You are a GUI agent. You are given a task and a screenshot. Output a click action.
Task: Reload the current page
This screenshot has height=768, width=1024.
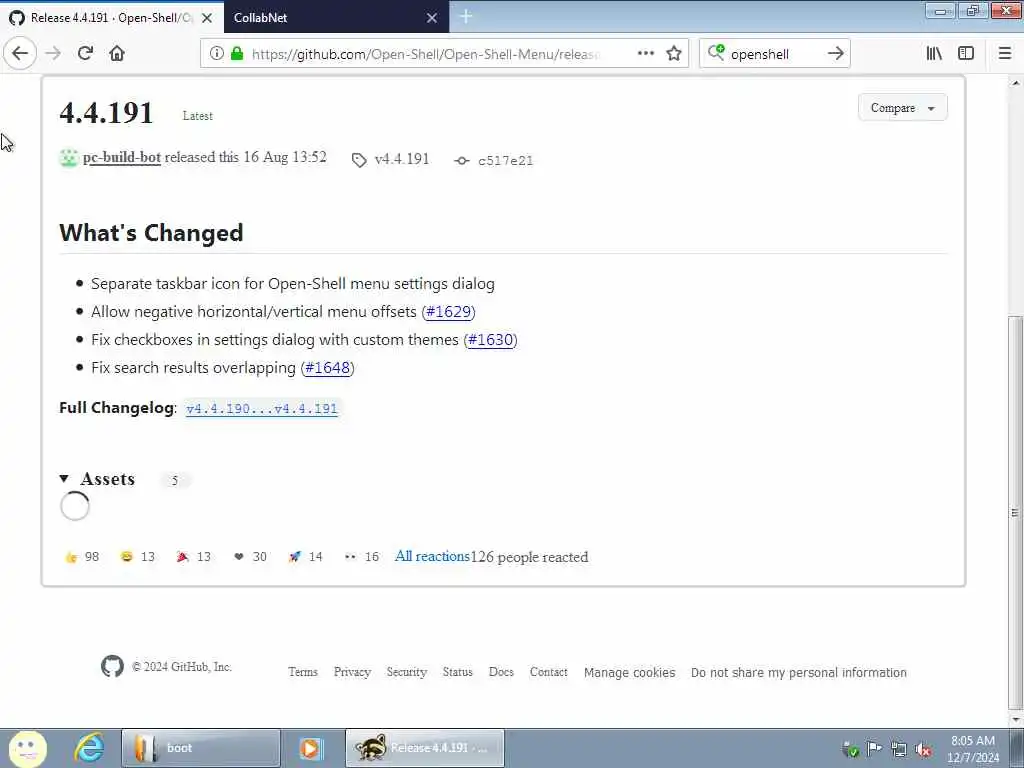click(85, 54)
